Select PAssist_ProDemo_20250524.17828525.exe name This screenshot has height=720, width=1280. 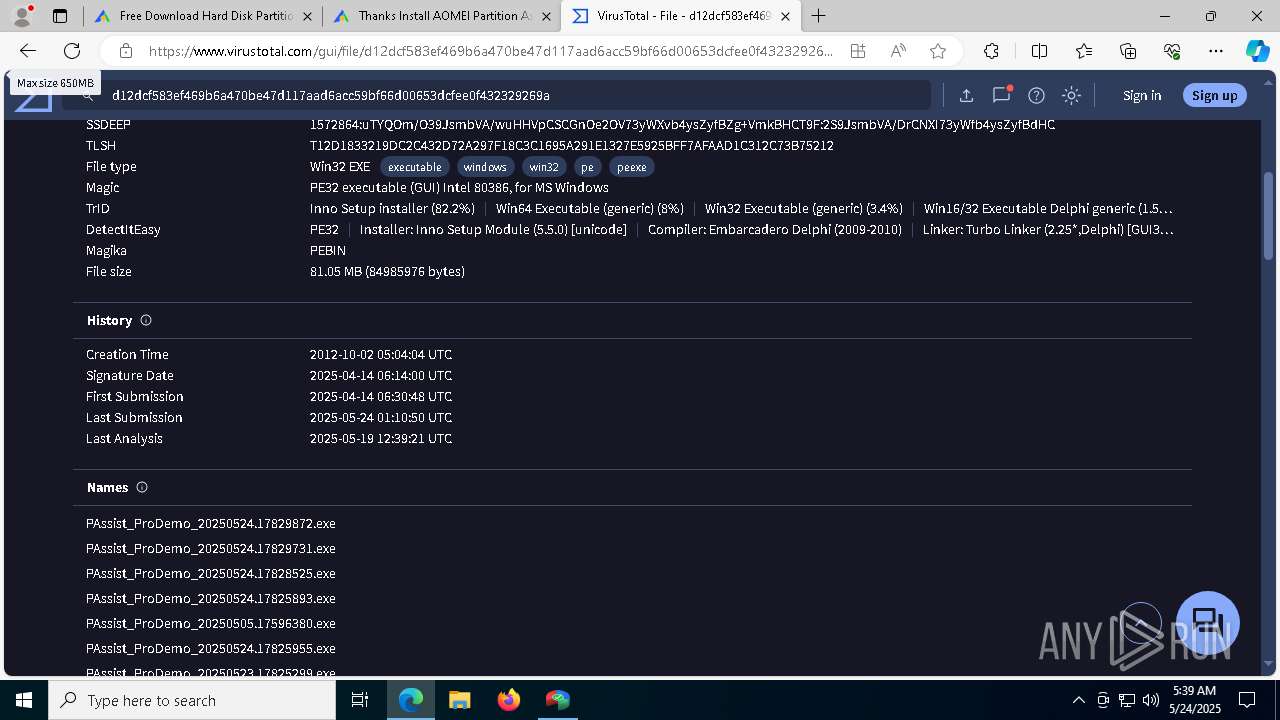point(211,573)
